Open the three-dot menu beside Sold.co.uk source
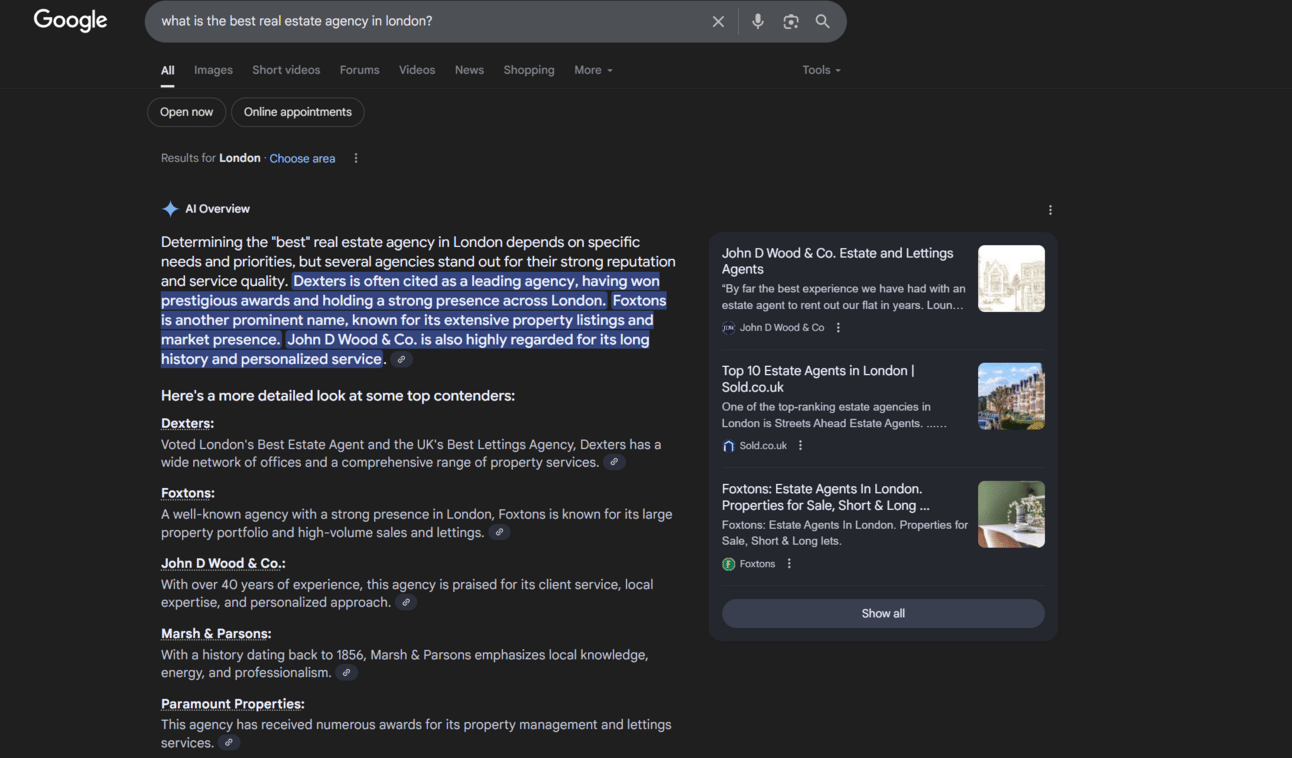The image size is (1292, 758). coord(800,445)
